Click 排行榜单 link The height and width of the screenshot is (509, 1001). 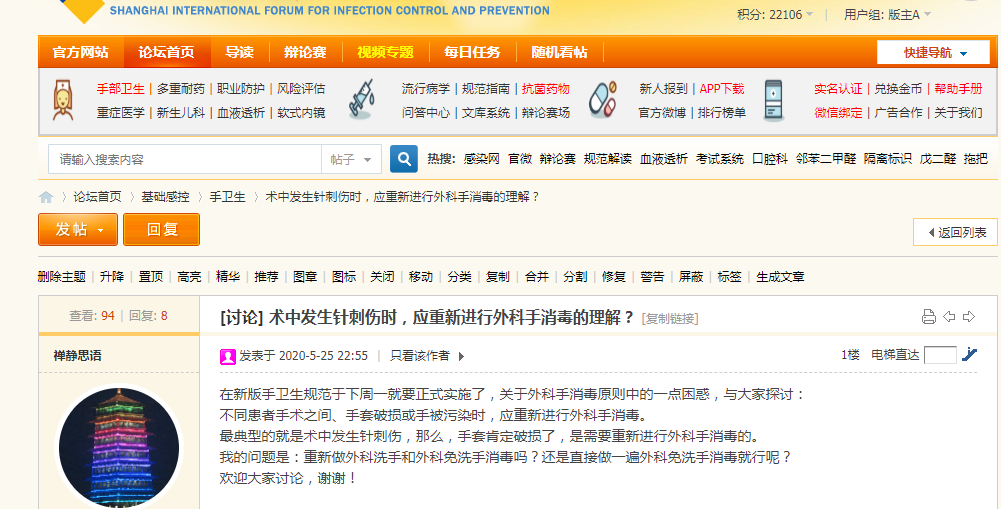(x=721, y=113)
